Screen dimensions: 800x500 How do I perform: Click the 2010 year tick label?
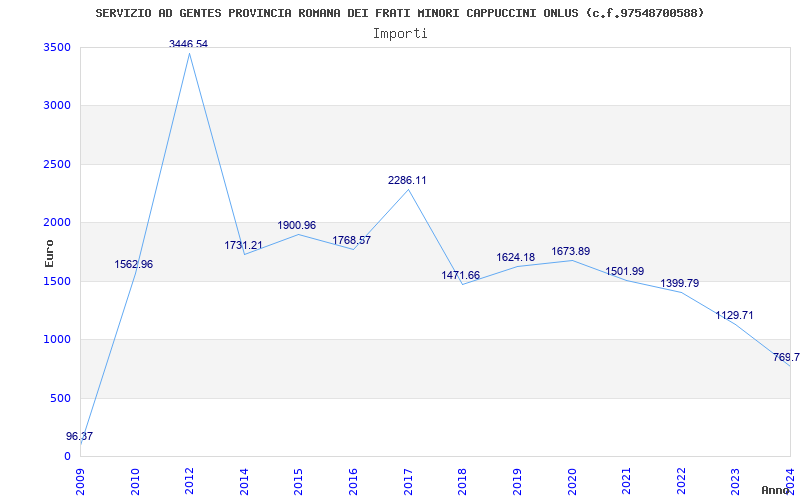pyautogui.click(x=135, y=482)
